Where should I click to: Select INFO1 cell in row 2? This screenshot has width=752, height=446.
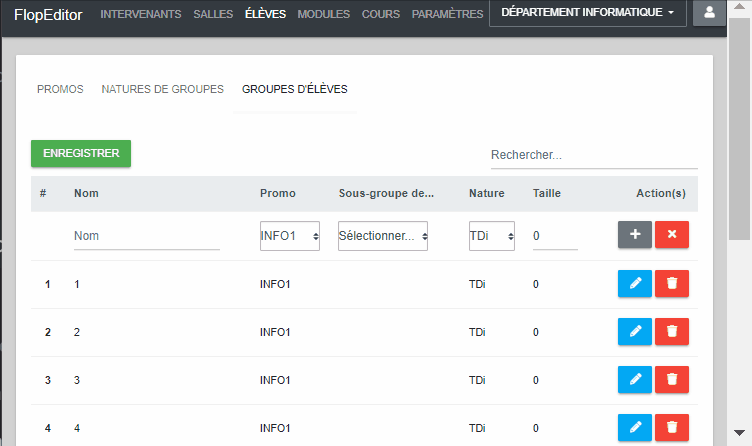(275, 332)
